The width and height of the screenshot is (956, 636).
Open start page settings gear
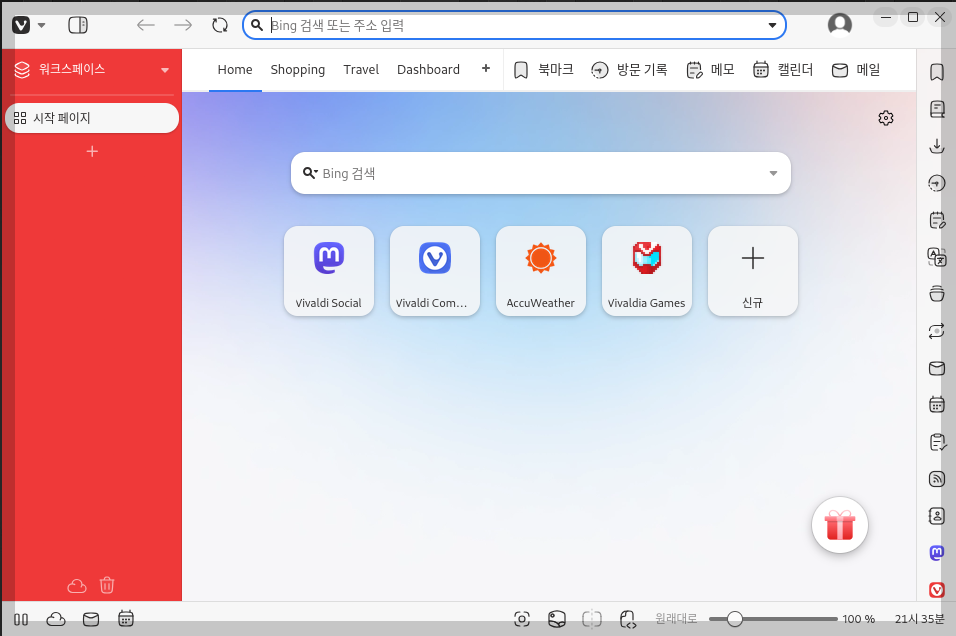886,118
